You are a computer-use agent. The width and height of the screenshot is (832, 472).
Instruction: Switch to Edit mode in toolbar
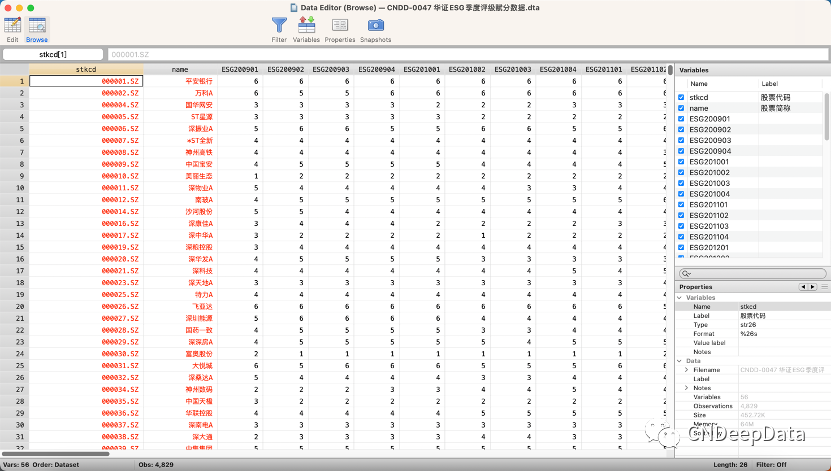(x=12, y=29)
